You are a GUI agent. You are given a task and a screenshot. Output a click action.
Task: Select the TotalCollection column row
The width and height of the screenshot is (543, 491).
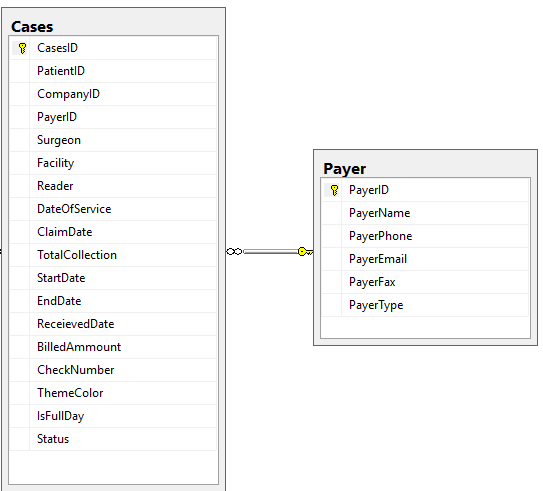pyautogui.click(x=113, y=255)
